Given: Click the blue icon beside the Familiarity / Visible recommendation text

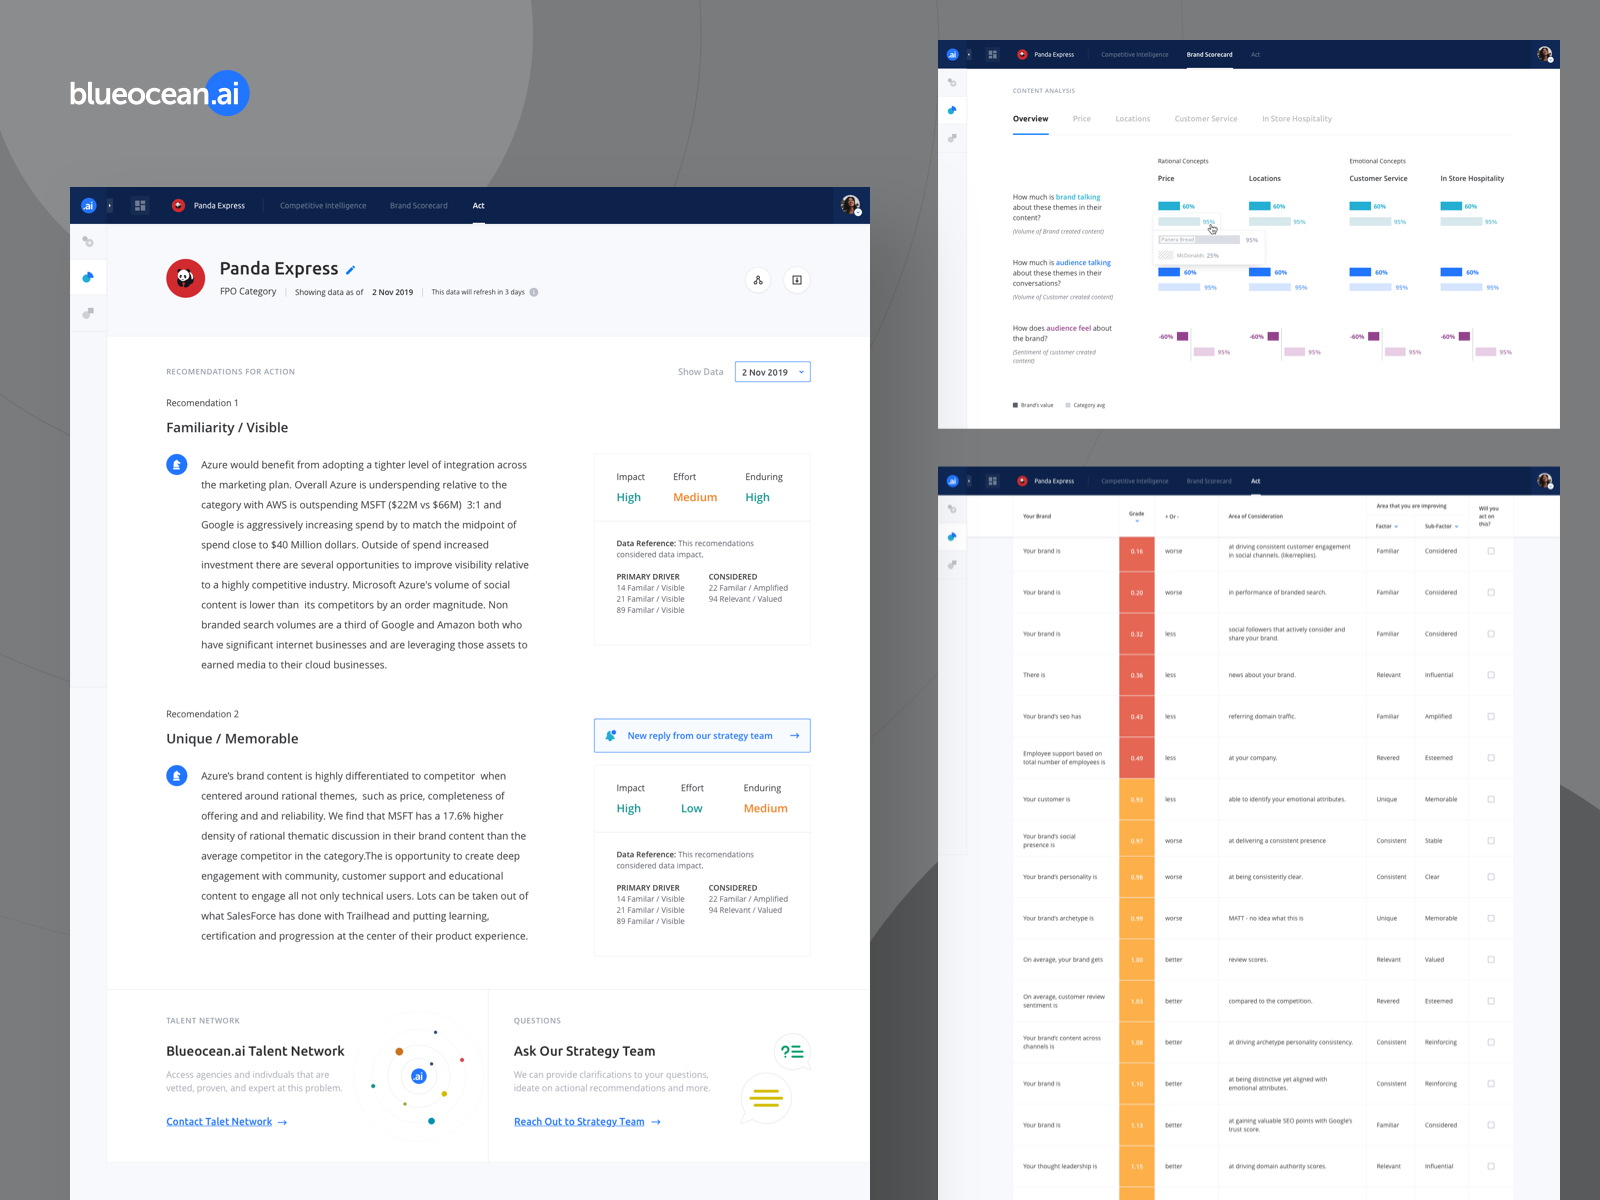Looking at the screenshot, I should click(177, 465).
